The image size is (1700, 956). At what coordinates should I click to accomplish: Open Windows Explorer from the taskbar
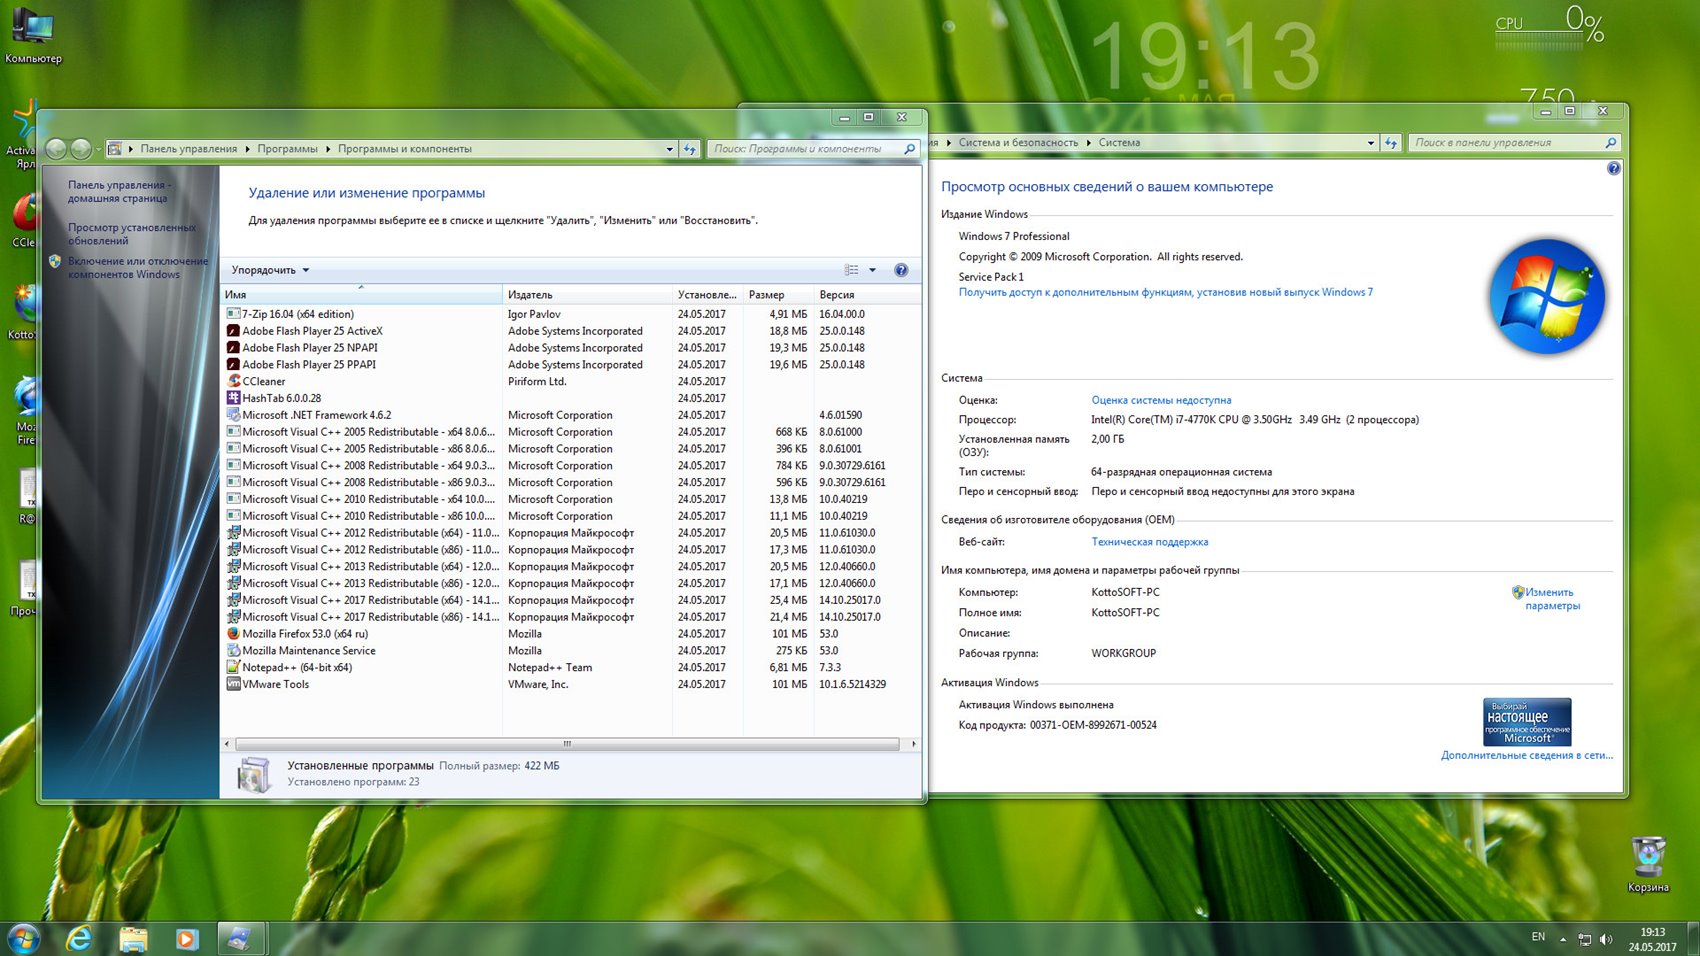click(x=133, y=938)
